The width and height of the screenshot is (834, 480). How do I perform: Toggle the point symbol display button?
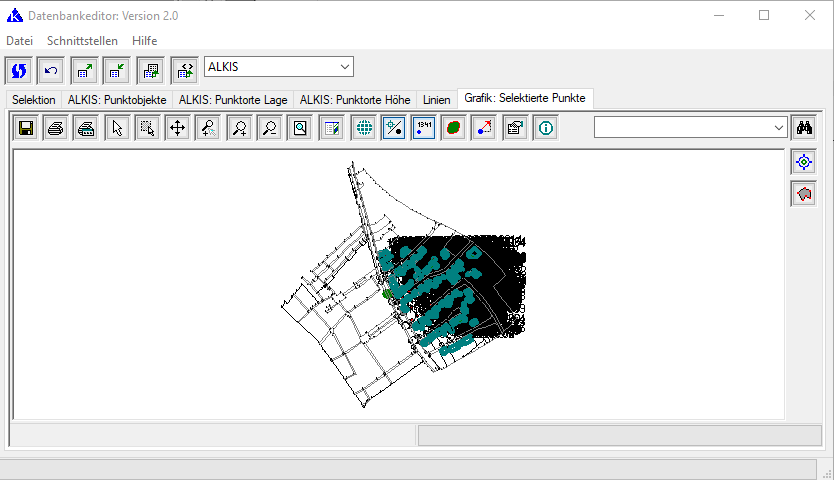coord(394,128)
